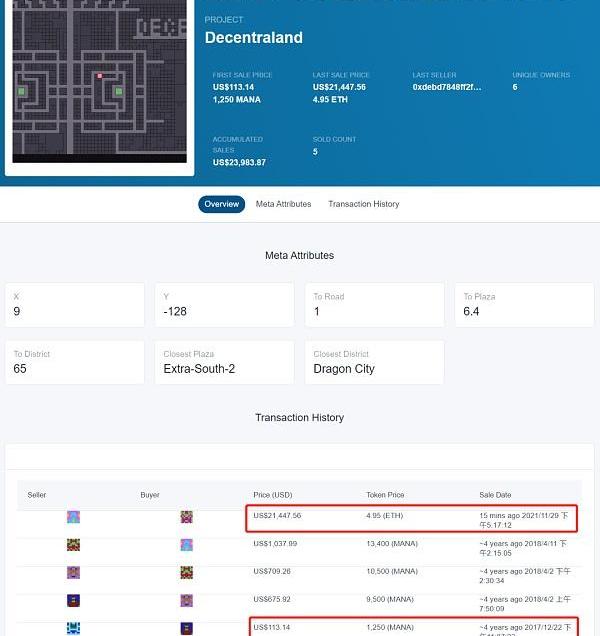
Task: Click the Seller column header
Action: pyautogui.click(x=37, y=495)
